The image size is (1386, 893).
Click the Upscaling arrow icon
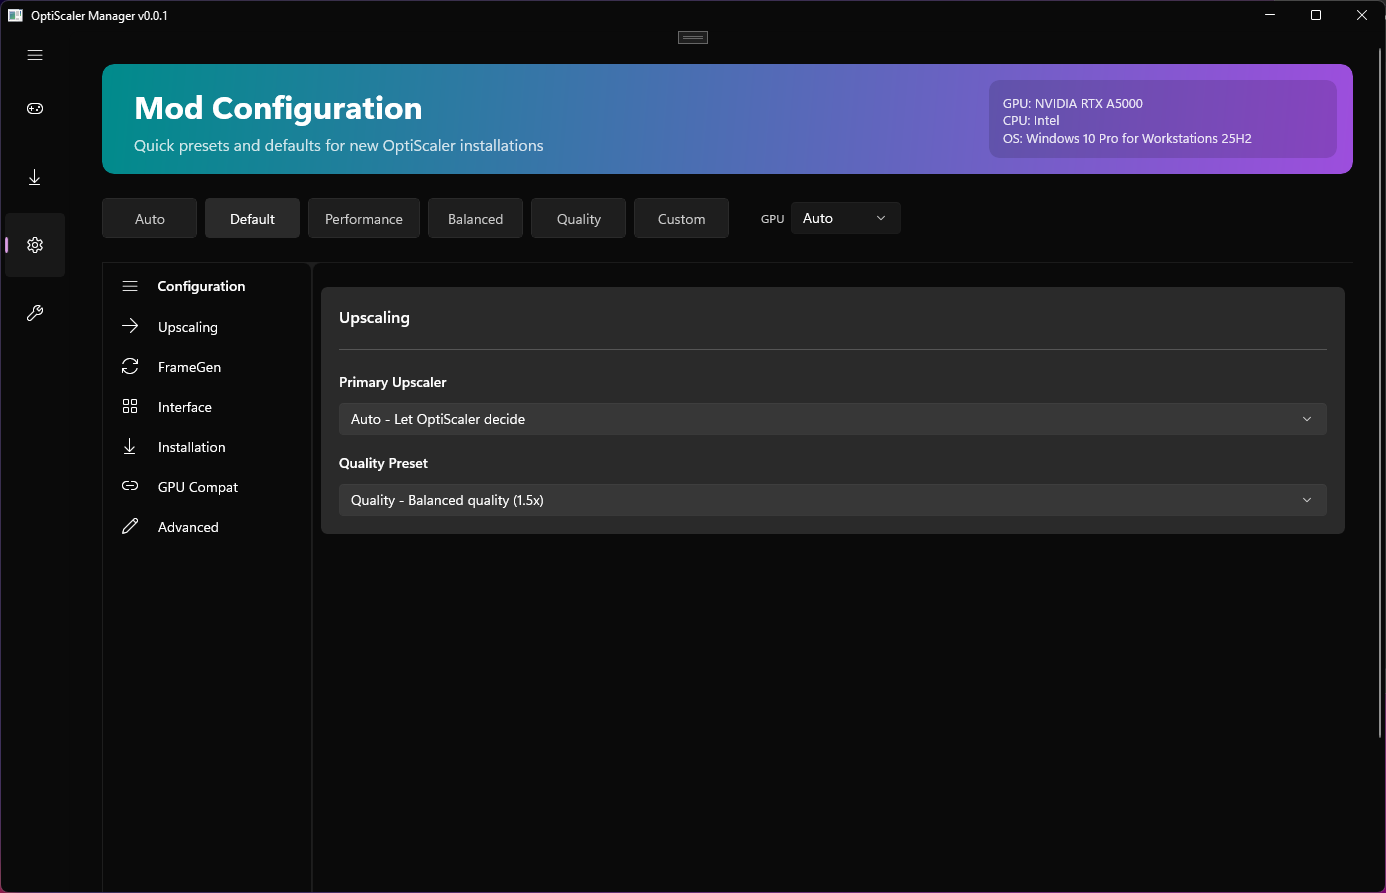pos(130,326)
